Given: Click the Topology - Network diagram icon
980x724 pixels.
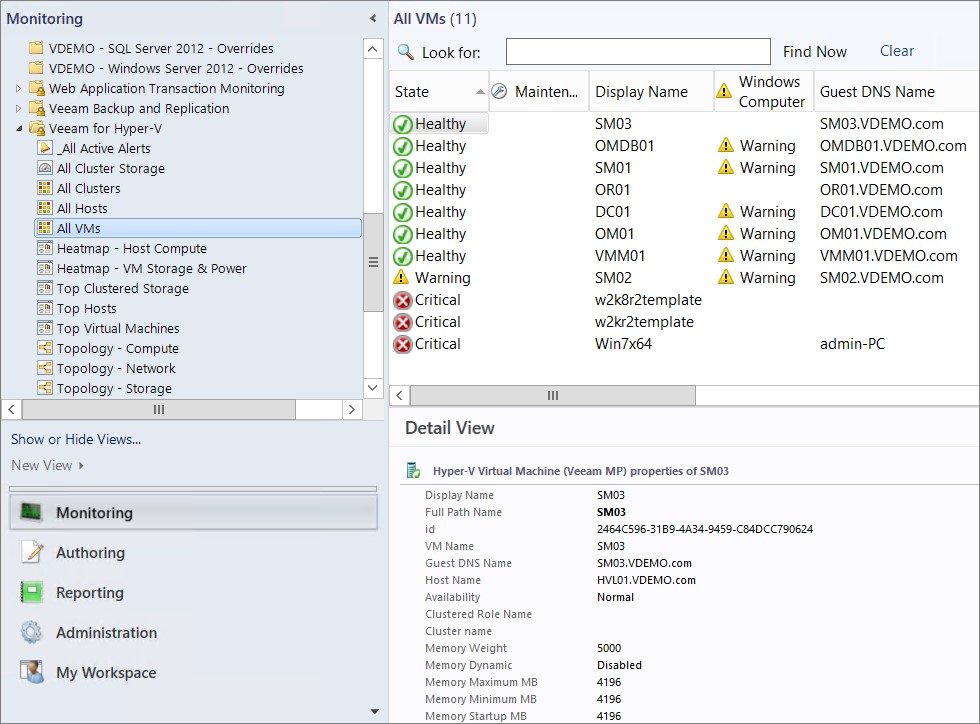Looking at the screenshot, I should coord(45,368).
